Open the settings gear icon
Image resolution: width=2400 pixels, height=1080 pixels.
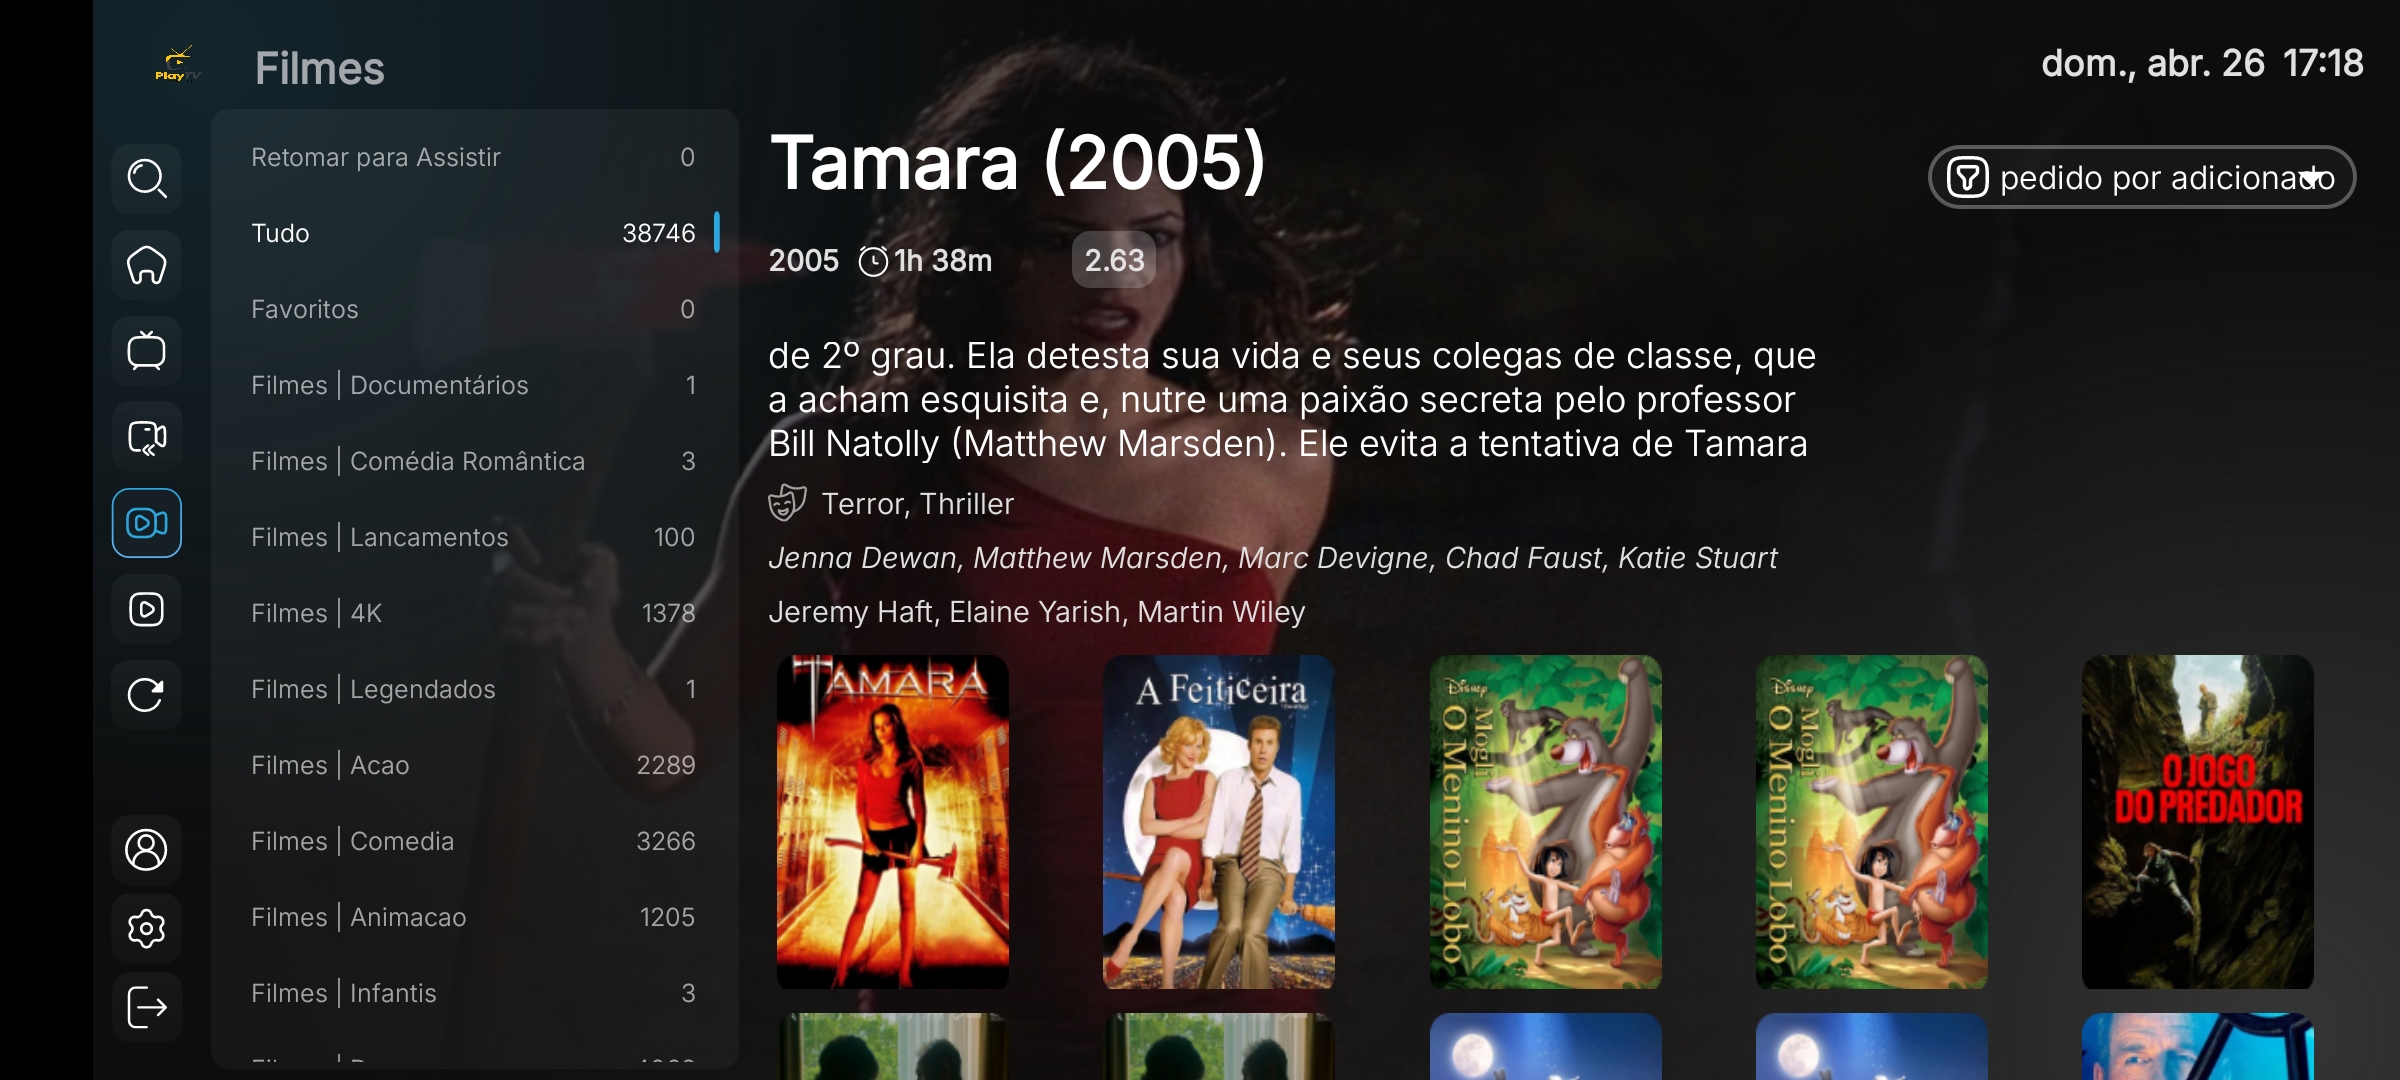pyautogui.click(x=146, y=929)
